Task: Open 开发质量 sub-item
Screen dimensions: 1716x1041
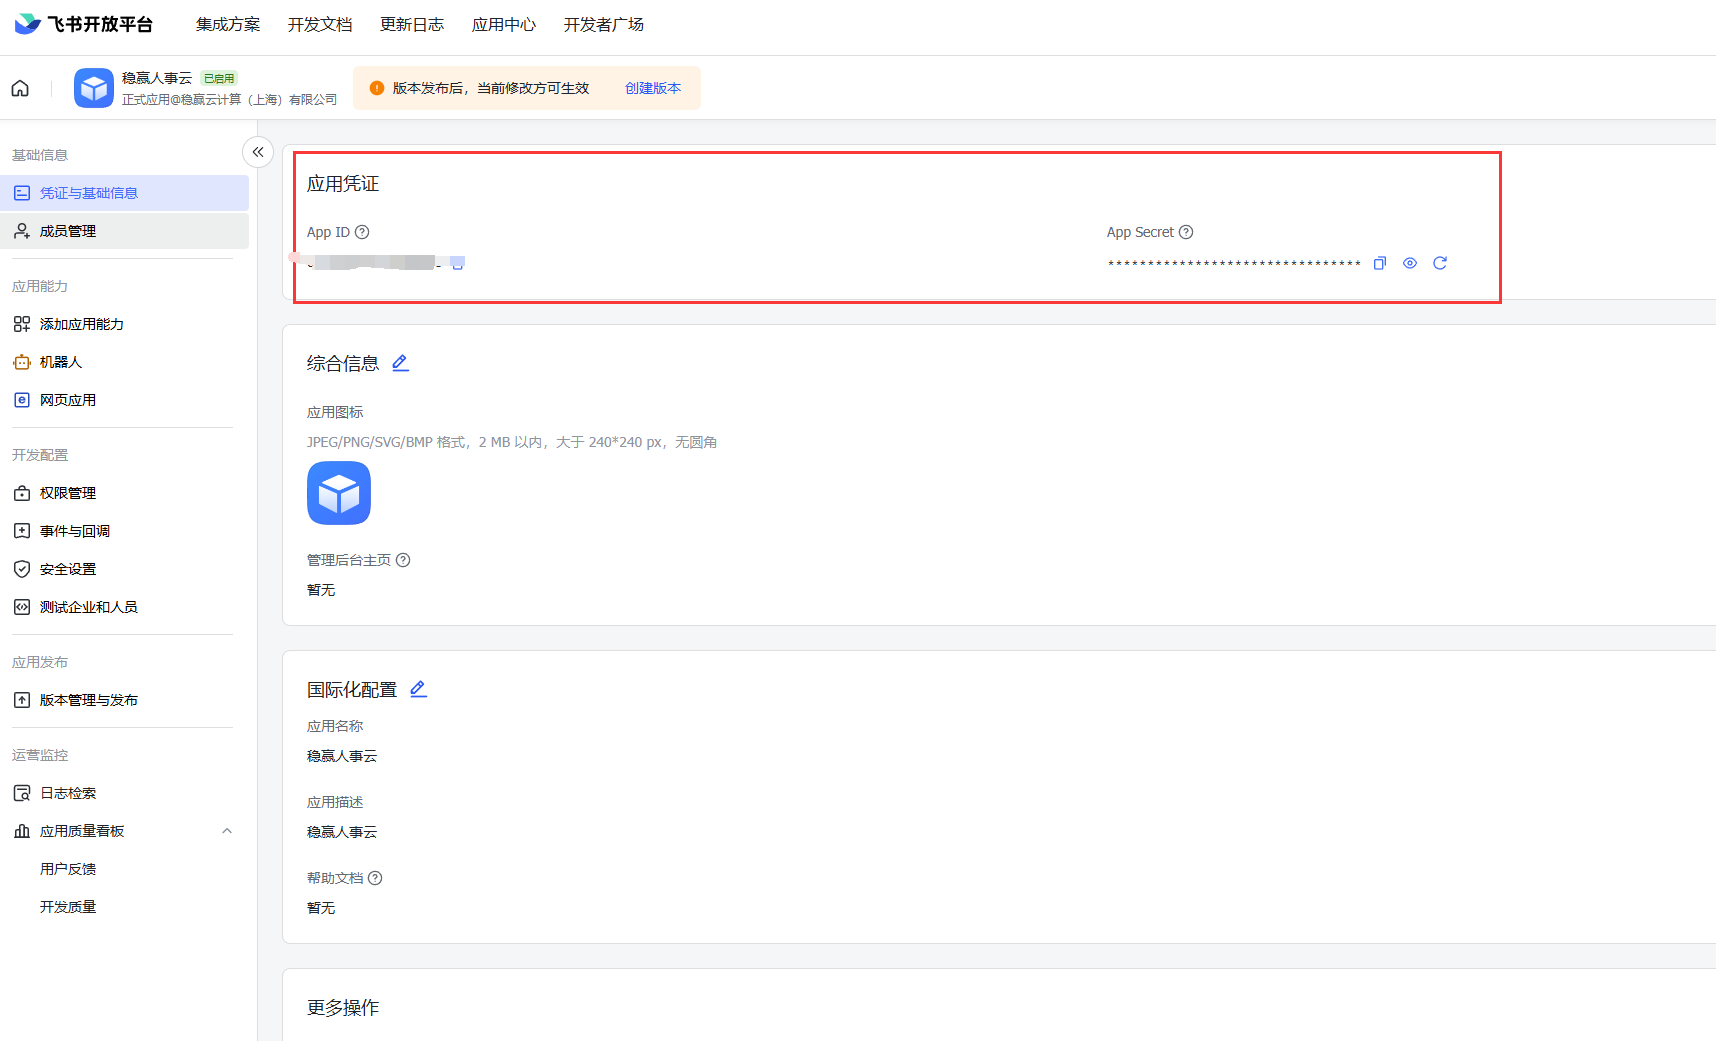Action: 68,907
